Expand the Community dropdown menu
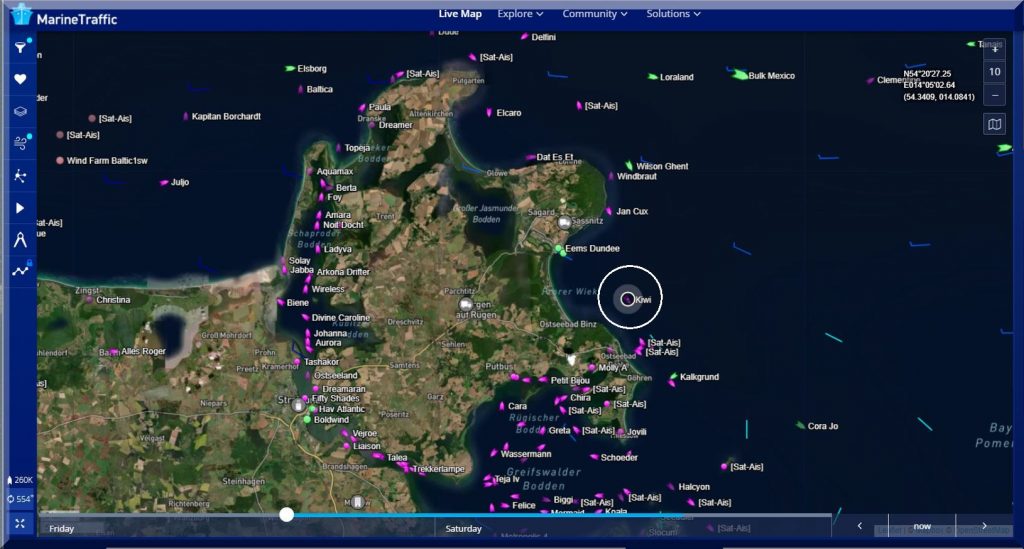Image resolution: width=1024 pixels, height=549 pixels. [x=595, y=14]
